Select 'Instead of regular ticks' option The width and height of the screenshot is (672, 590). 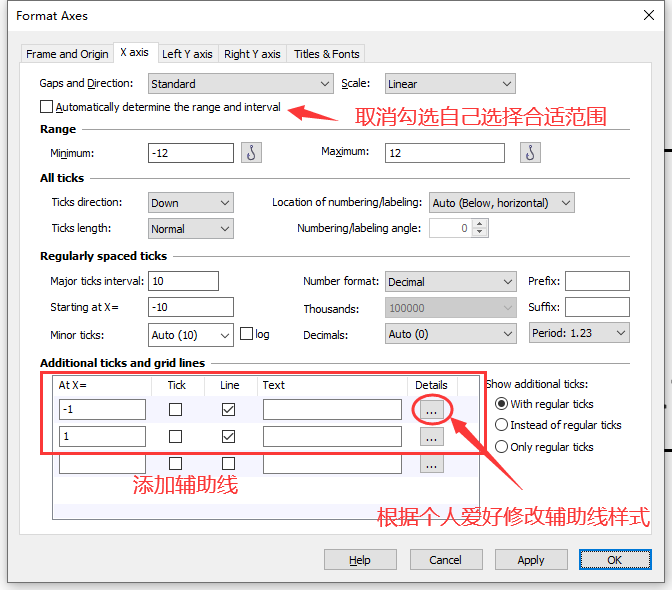pos(502,425)
